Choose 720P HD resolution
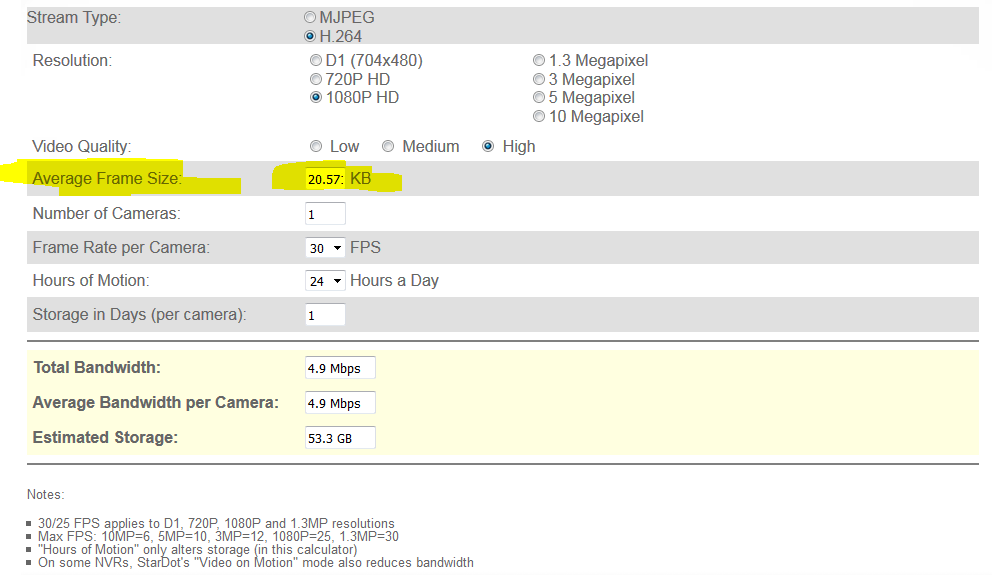Viewport: 992px width, 575px height. click(316, 79)
